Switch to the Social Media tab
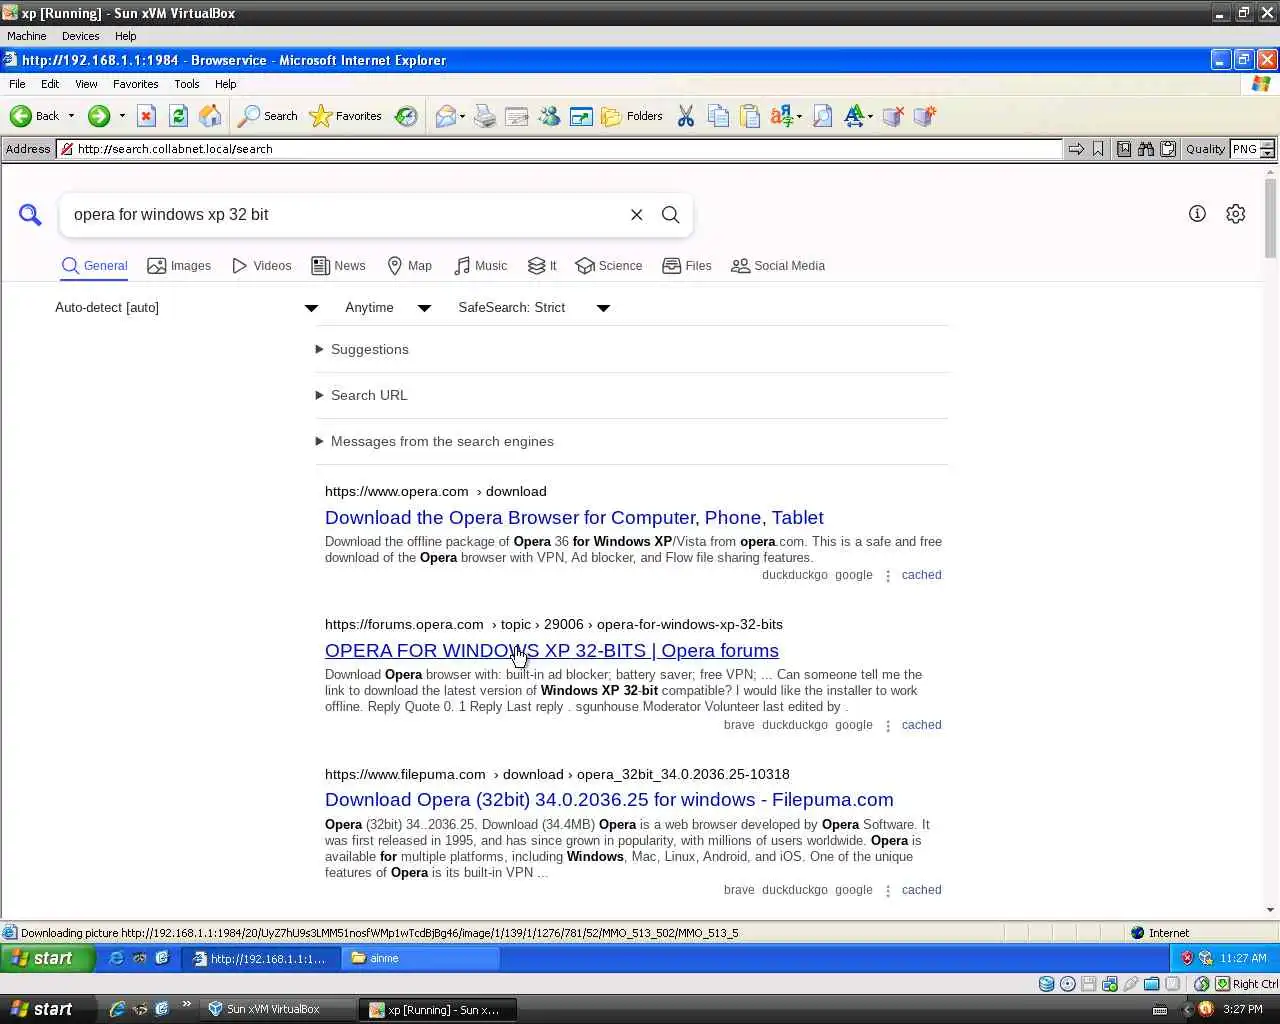 click(x=778, y=266)
